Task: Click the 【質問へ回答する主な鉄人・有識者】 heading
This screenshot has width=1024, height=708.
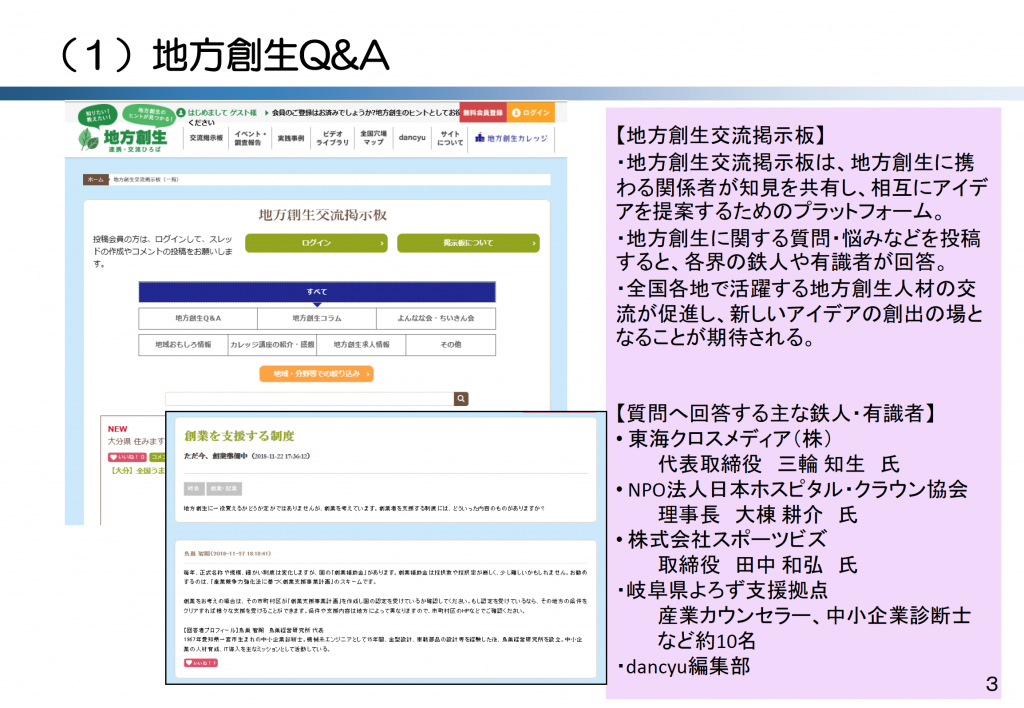Action: [776, 413]
